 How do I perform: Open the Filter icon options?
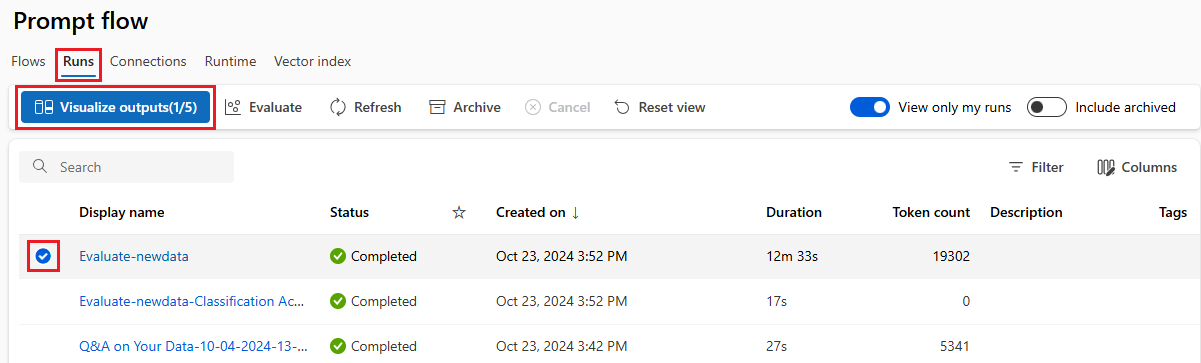[1016, 167]
